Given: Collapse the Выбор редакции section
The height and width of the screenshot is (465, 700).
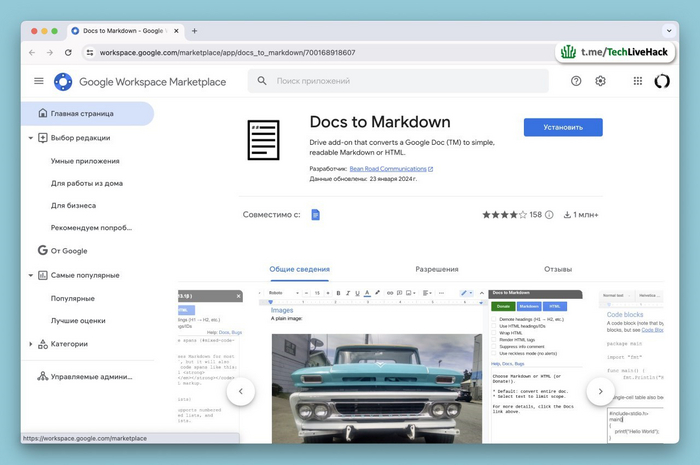Looking at the screenshot, I should point(30,138).
